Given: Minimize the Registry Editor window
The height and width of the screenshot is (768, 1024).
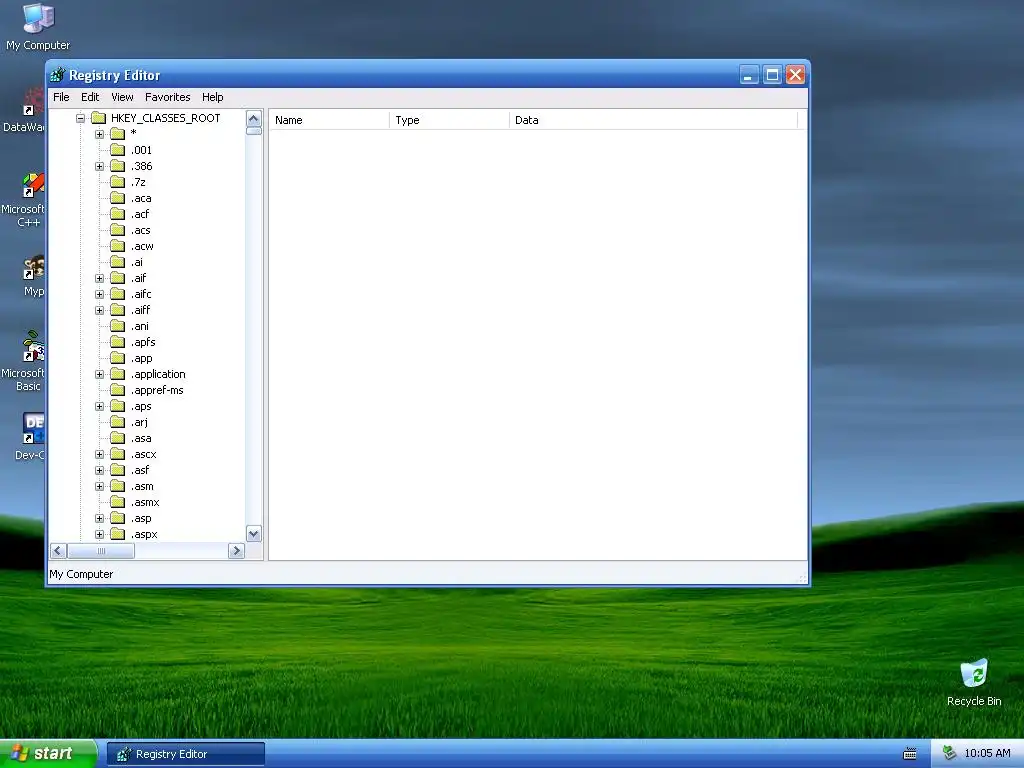Looking at the screenshot, I should (x=749, y=75).
